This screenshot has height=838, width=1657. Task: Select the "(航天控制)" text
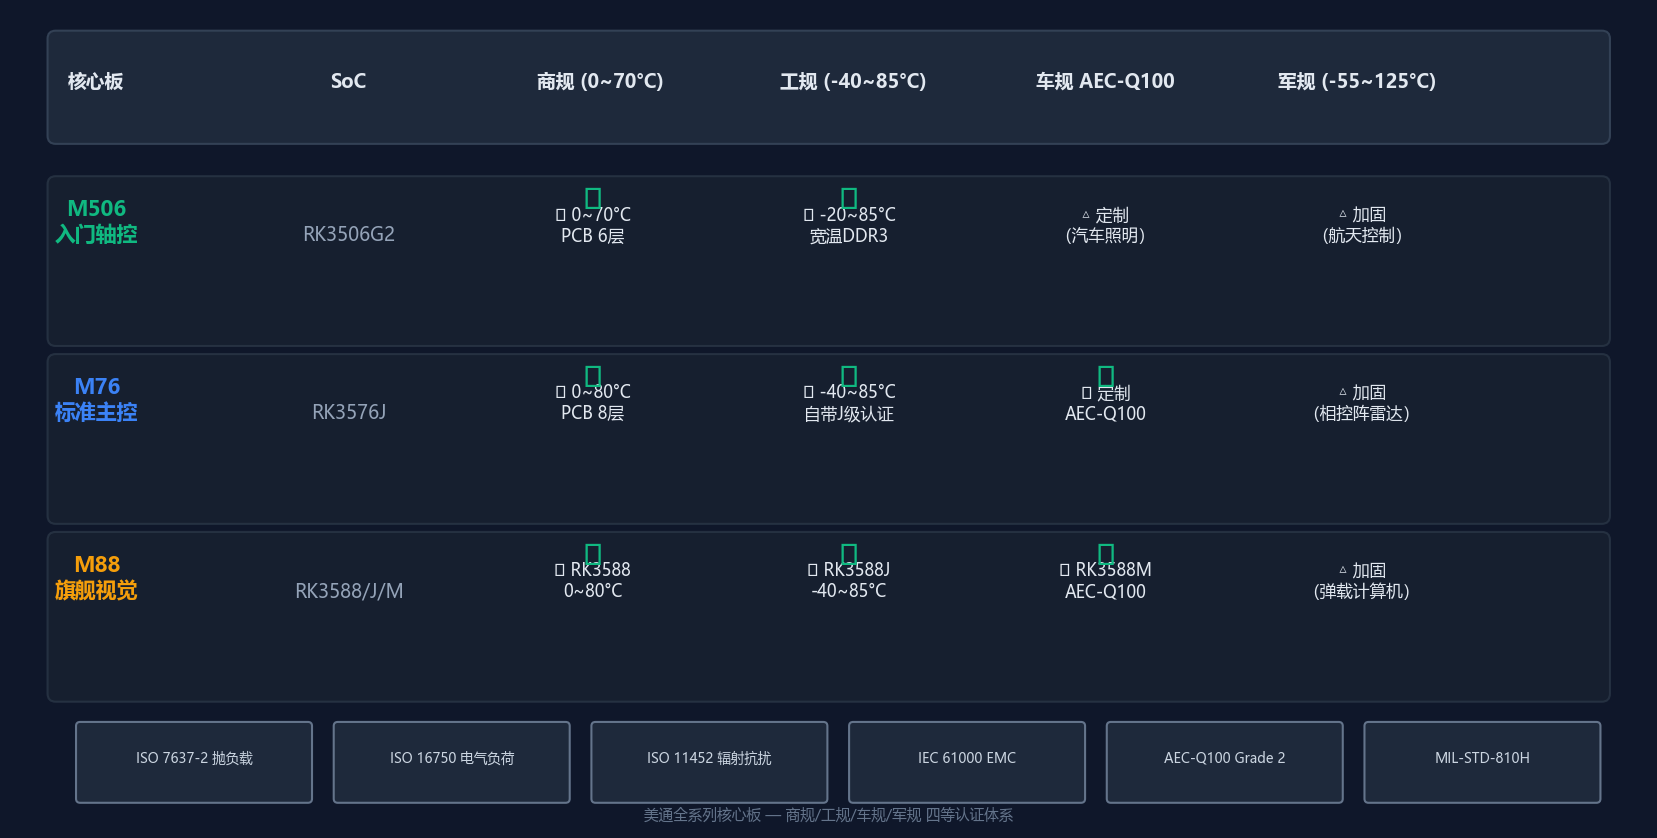tap(1362, 236)
